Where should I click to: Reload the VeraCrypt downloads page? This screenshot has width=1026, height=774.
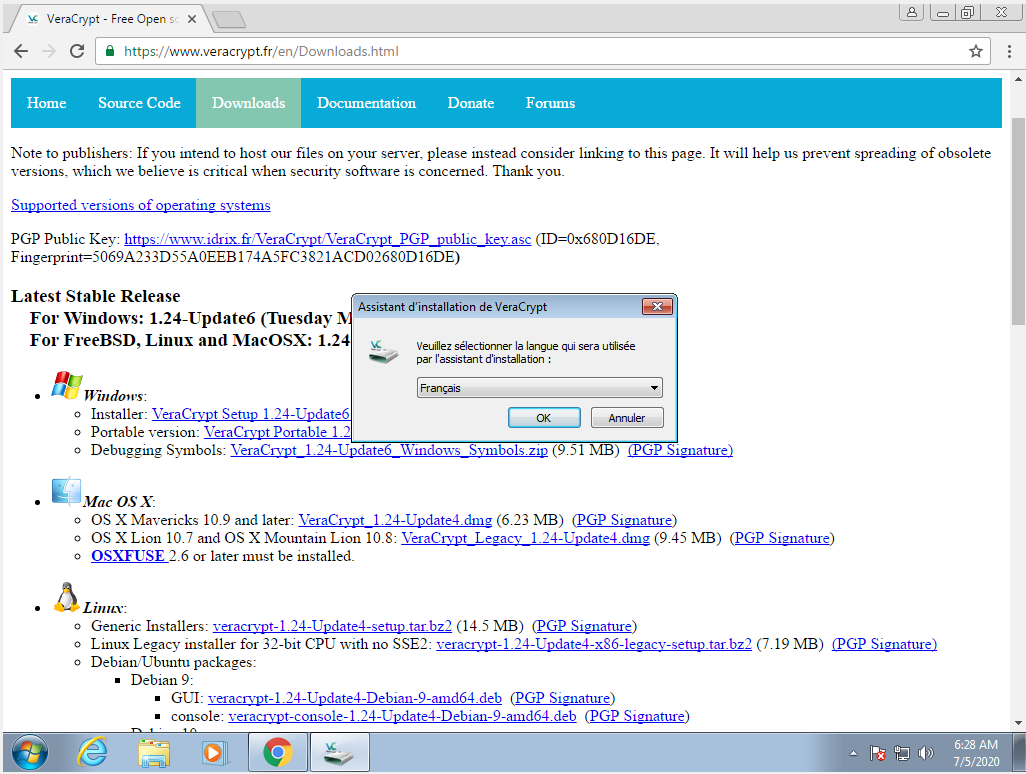point(77,51)
